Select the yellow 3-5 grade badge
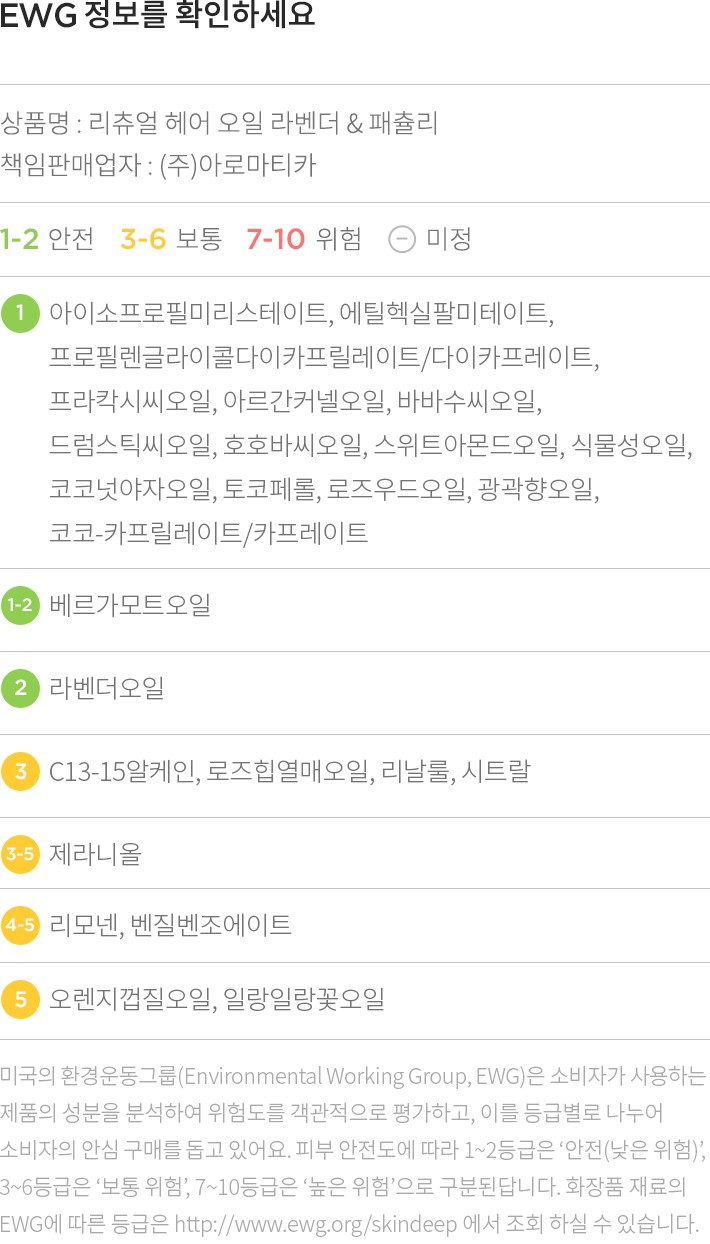710x1244 pixels. (x=20, y=854)
